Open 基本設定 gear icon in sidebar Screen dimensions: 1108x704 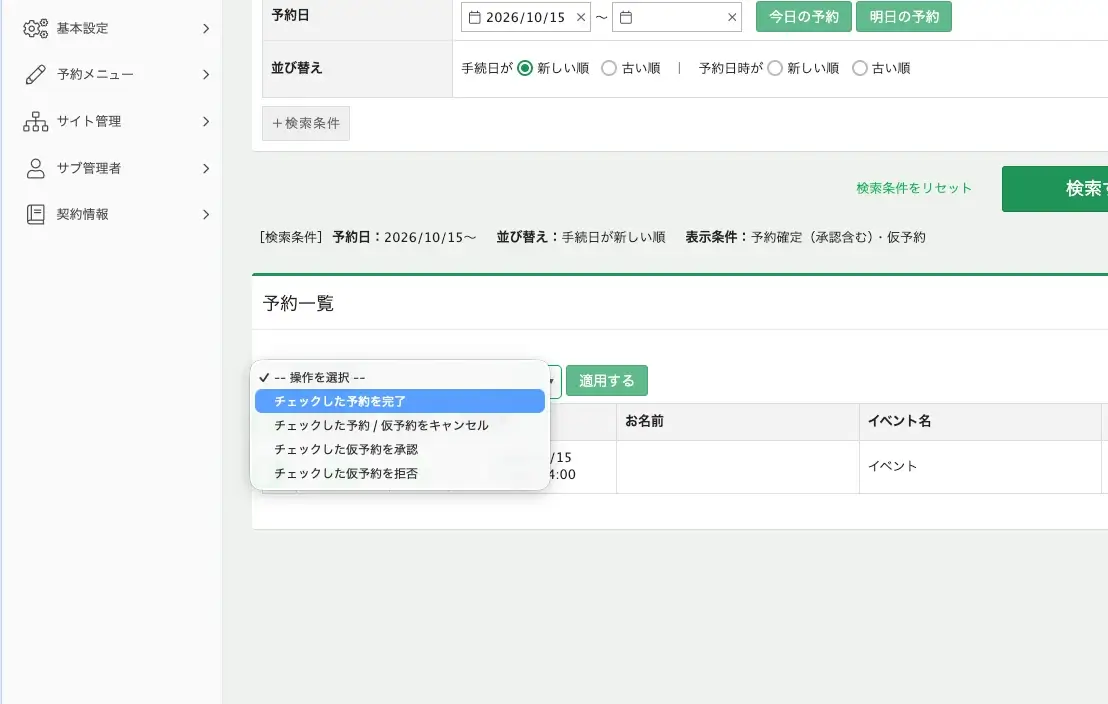(x=35, y=28)
